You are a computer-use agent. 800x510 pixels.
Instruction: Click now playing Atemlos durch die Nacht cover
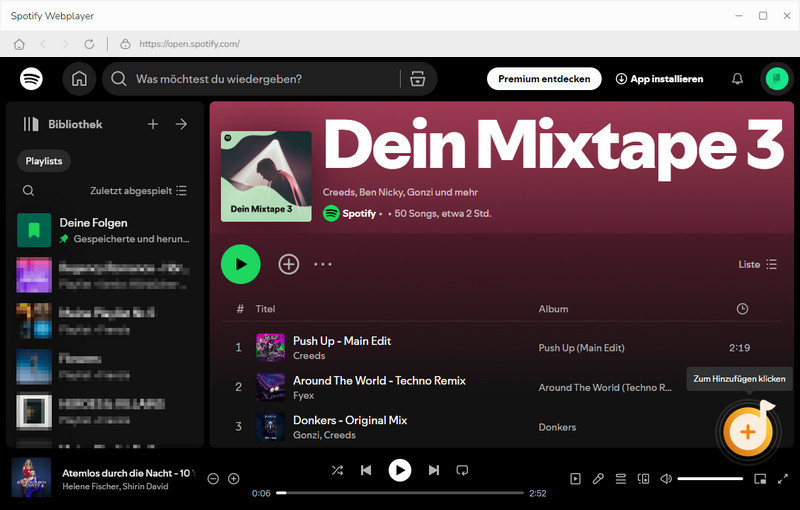pos(31,477)
